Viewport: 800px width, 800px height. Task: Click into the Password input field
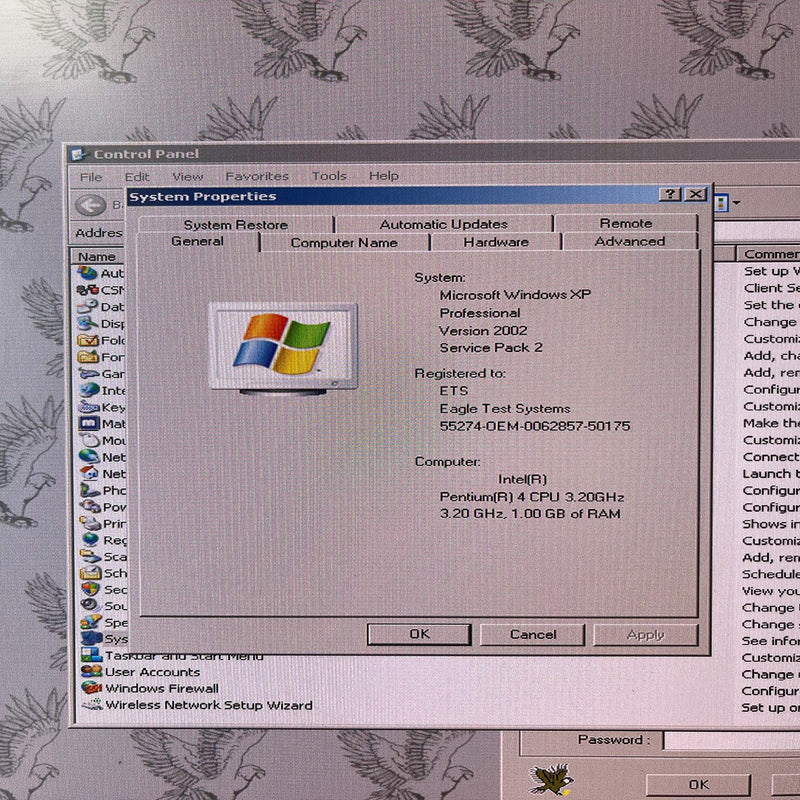click(730, 741)
